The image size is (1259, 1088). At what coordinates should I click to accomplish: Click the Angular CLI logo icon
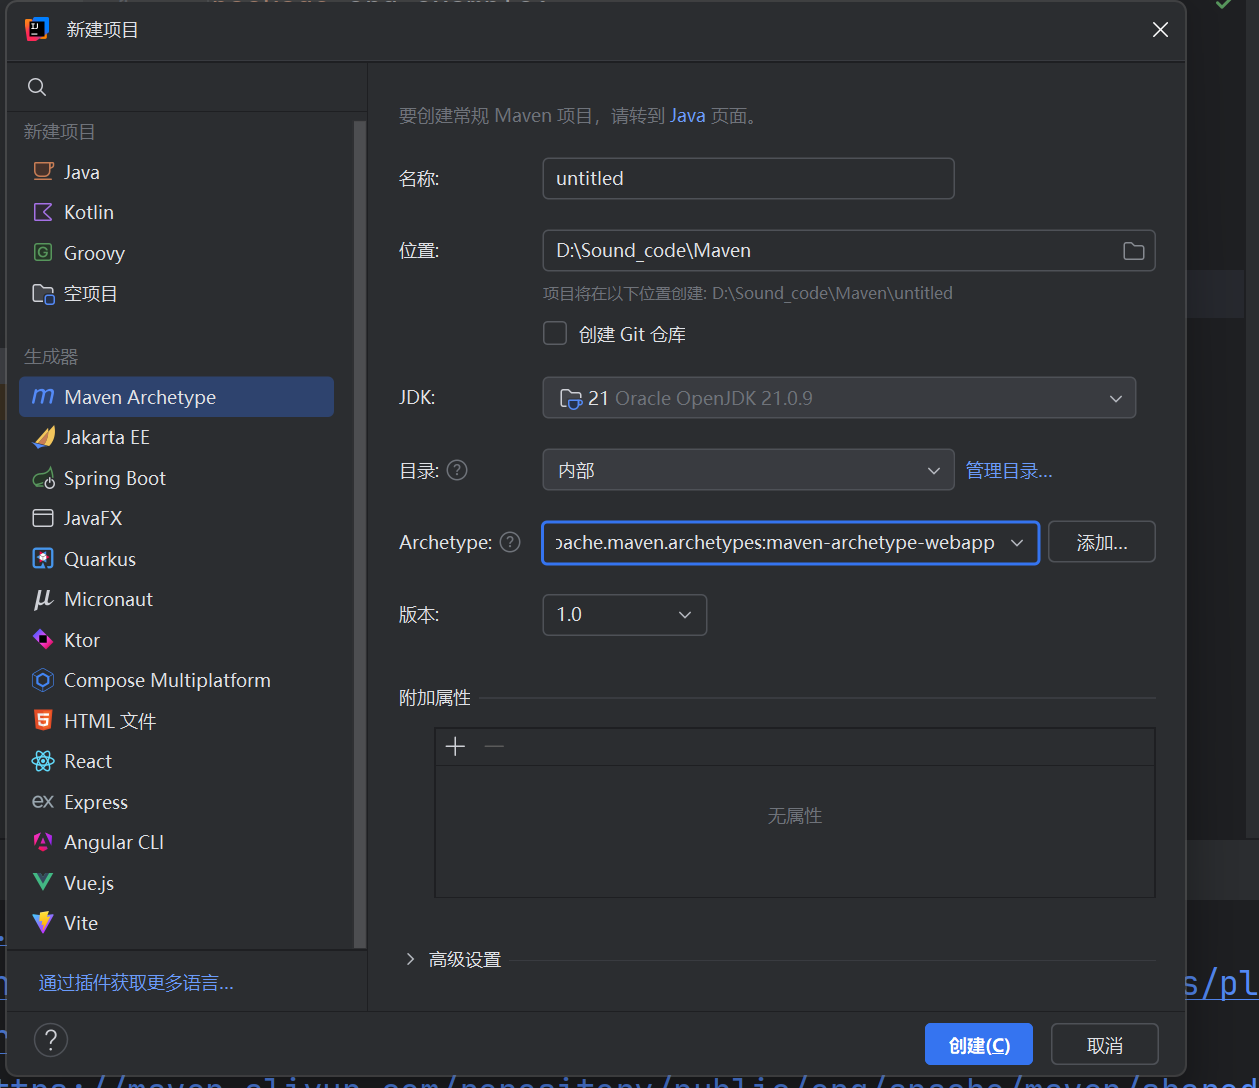click(x=43, y=842)
